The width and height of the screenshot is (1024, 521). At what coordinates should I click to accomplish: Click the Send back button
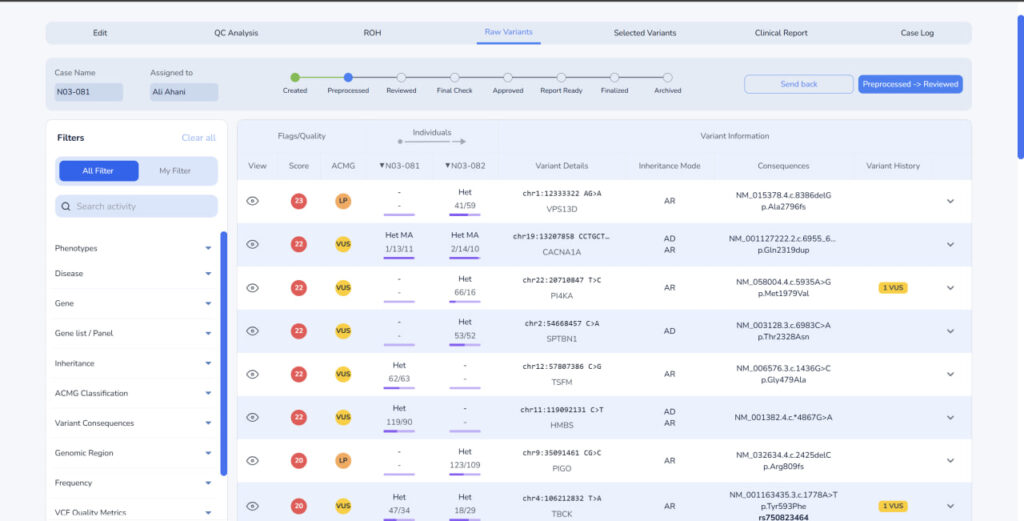[799, 84]
